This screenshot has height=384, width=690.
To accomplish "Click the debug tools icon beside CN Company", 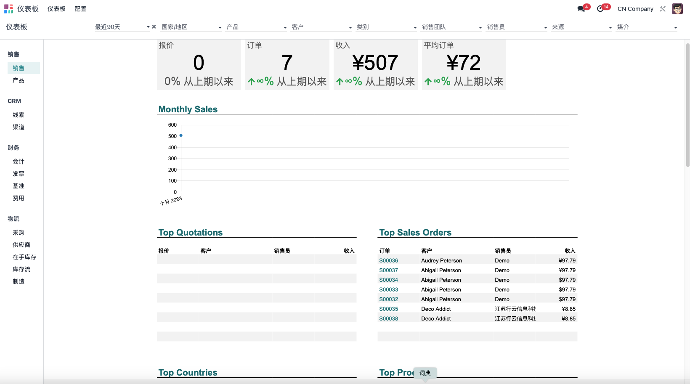I will pyautogui.click(x=662, y=9).
